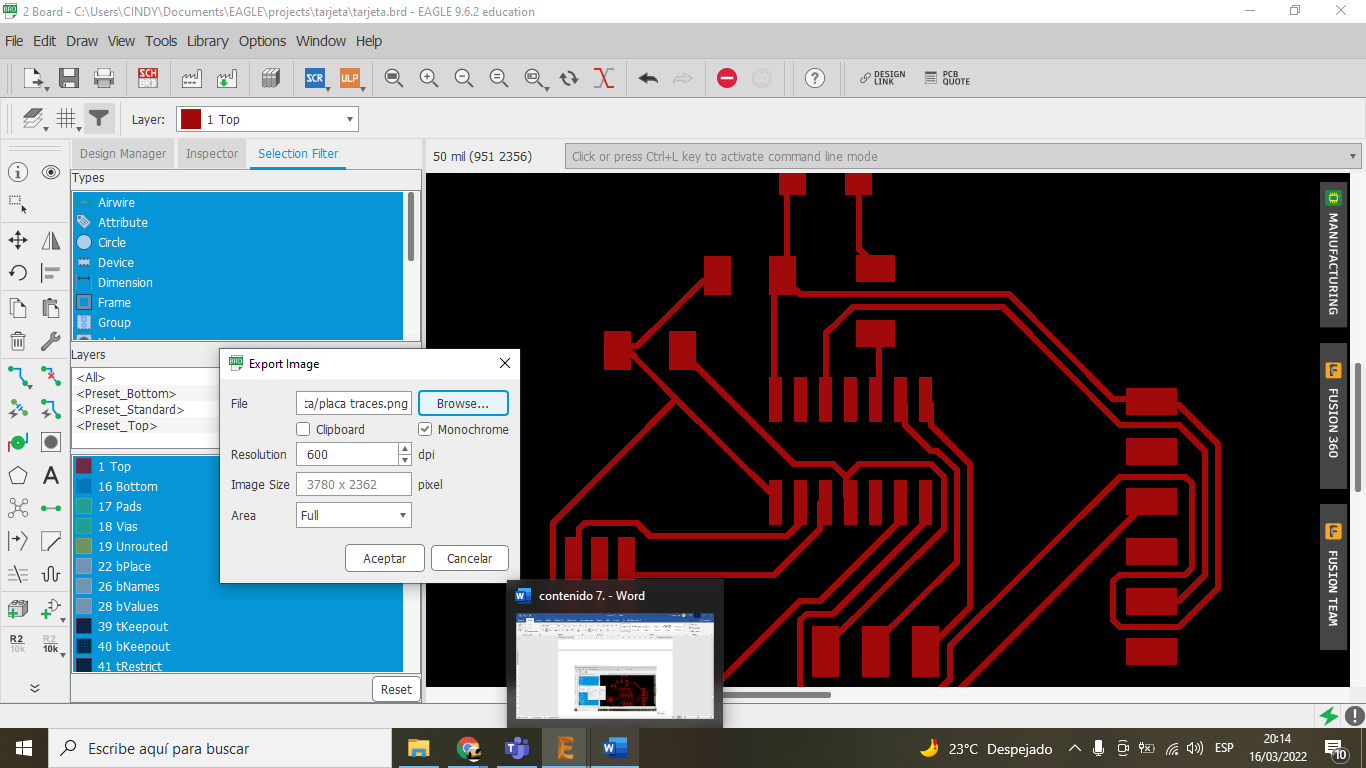Click the Word window preview thumbnail

(614, 665)
